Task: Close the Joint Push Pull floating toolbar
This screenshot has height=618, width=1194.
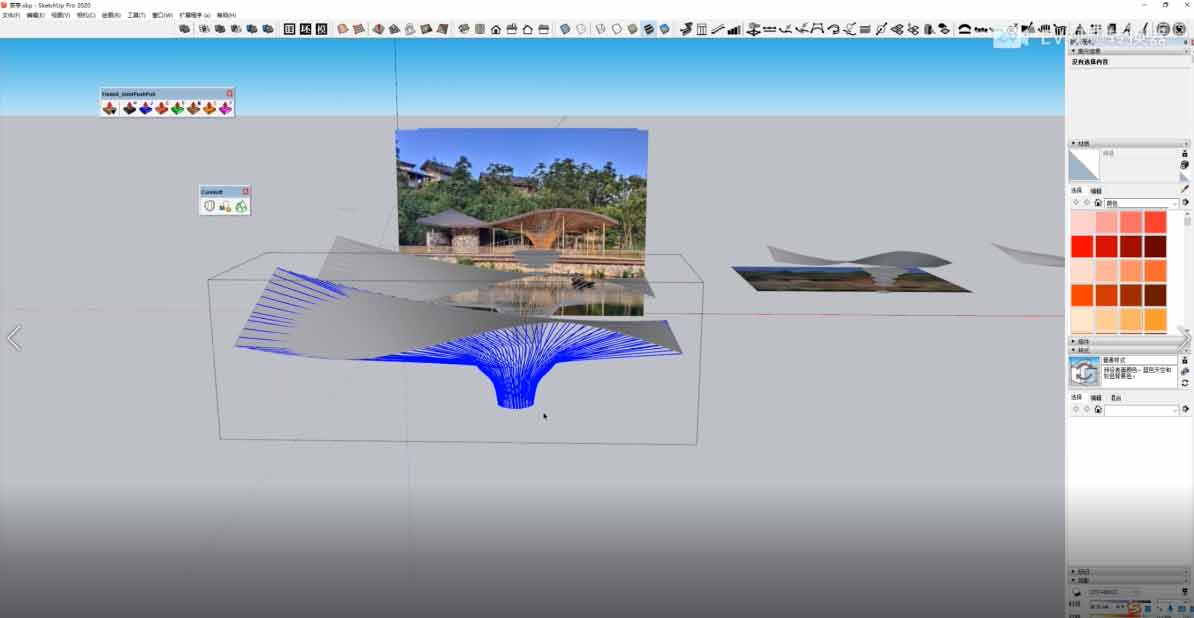Action: click(x=229, y=94)
